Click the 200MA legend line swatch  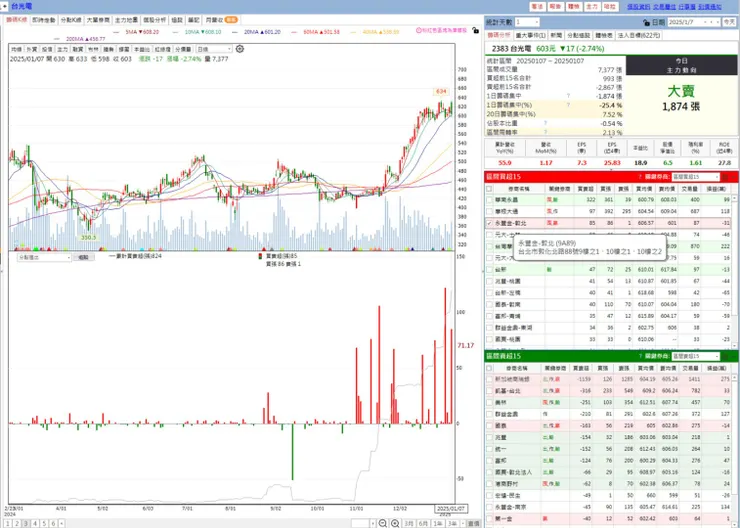point(58,39)
